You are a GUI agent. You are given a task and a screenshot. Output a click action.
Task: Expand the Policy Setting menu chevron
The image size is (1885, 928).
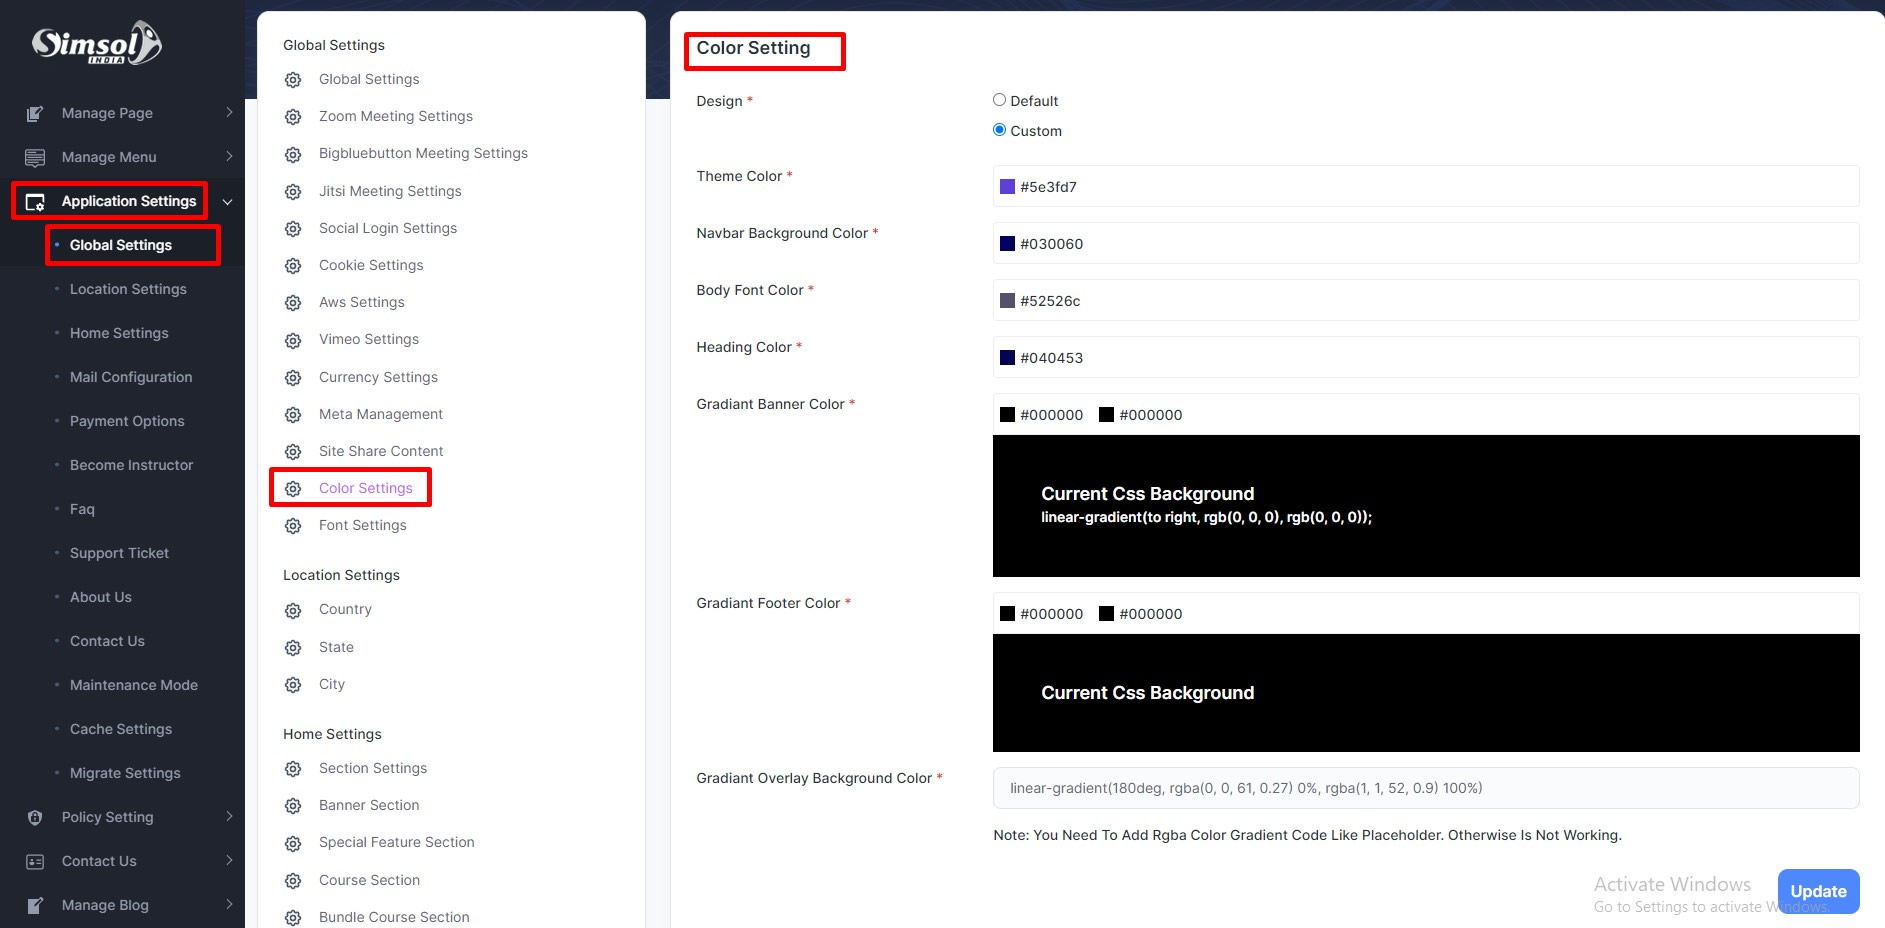[x=229, y=817]
